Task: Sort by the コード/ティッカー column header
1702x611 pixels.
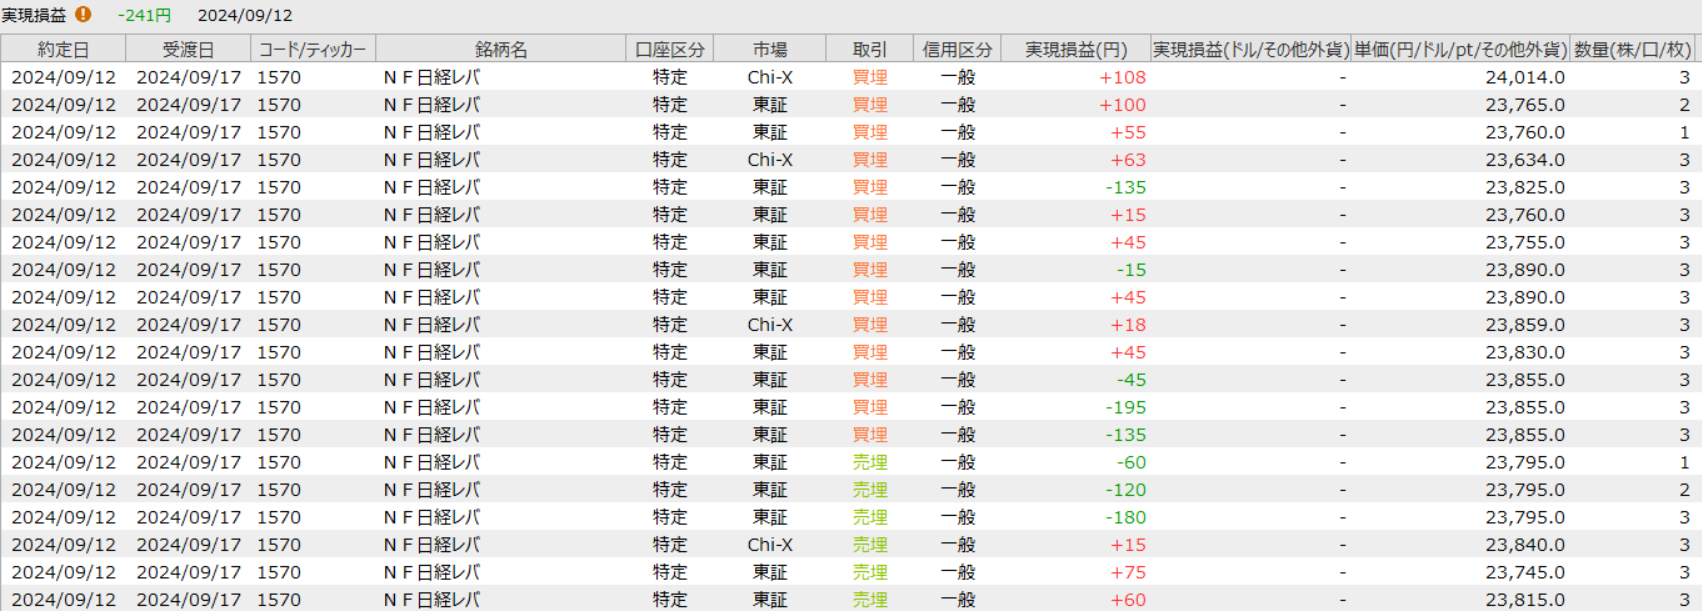Action: pyautogui.click(x=312, y=49)
